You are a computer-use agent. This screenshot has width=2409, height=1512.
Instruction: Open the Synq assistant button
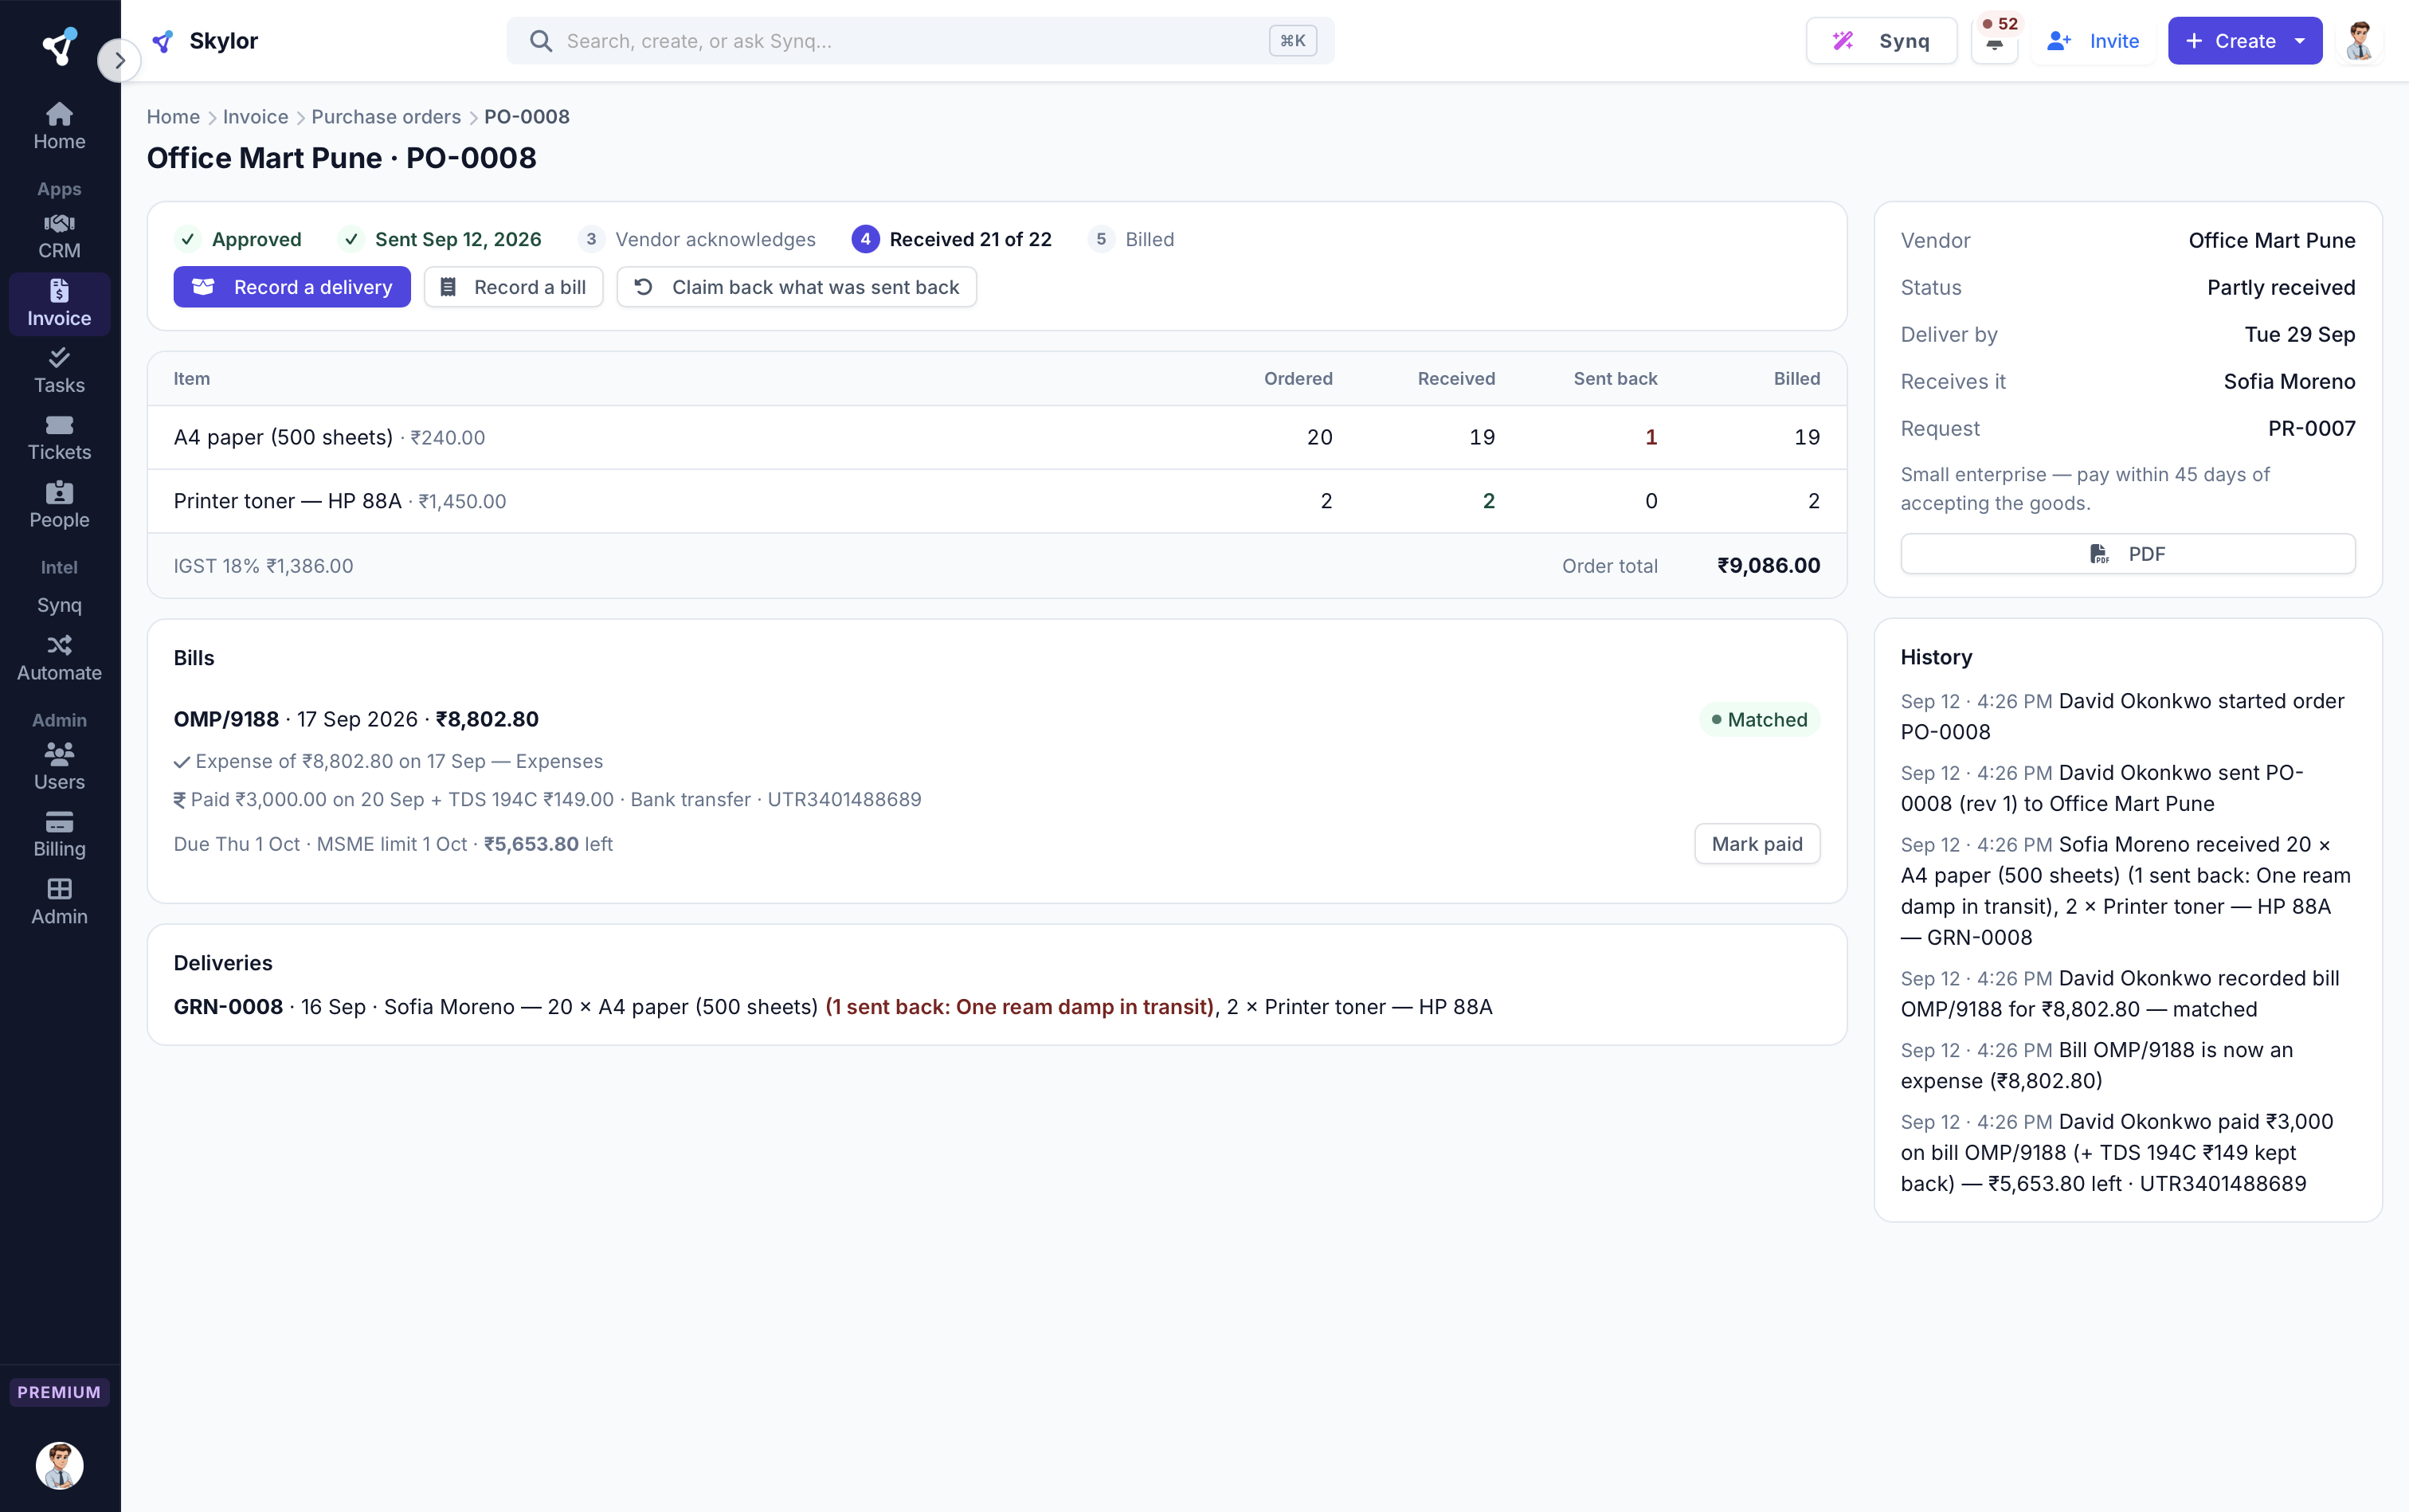(x=1881, y=41)
